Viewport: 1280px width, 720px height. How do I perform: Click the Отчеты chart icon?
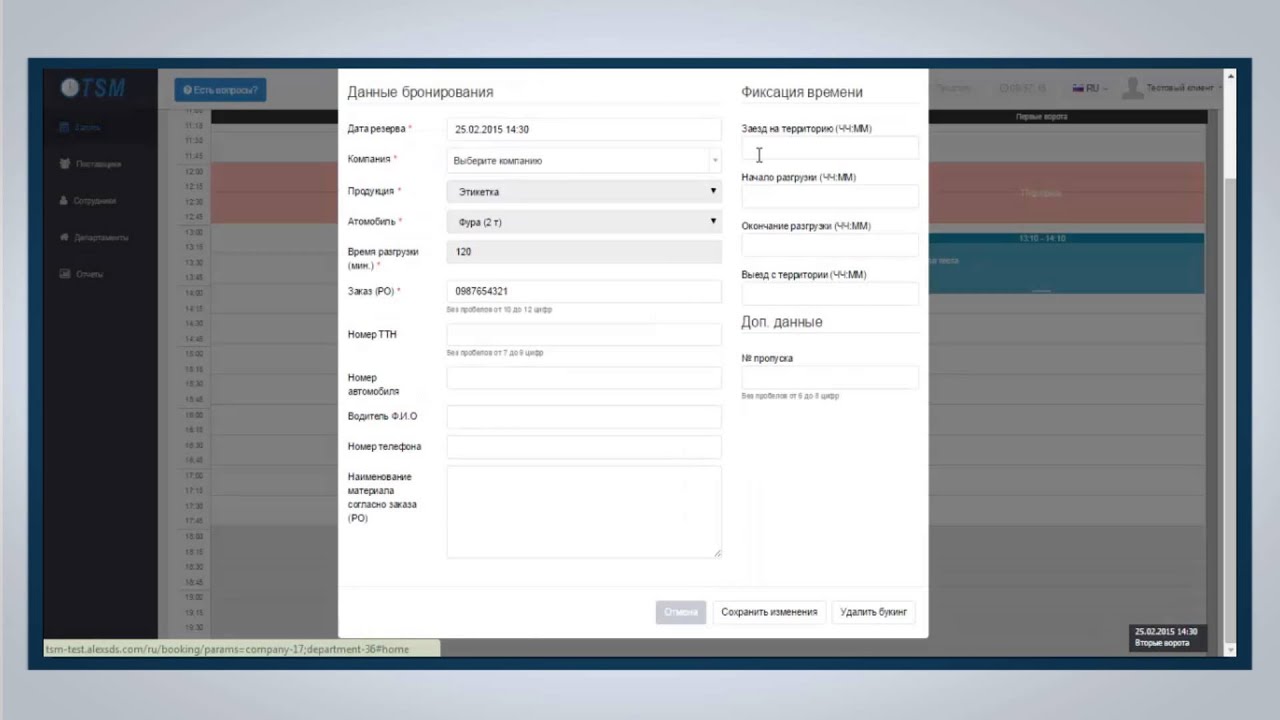click(x=64, y=274)
